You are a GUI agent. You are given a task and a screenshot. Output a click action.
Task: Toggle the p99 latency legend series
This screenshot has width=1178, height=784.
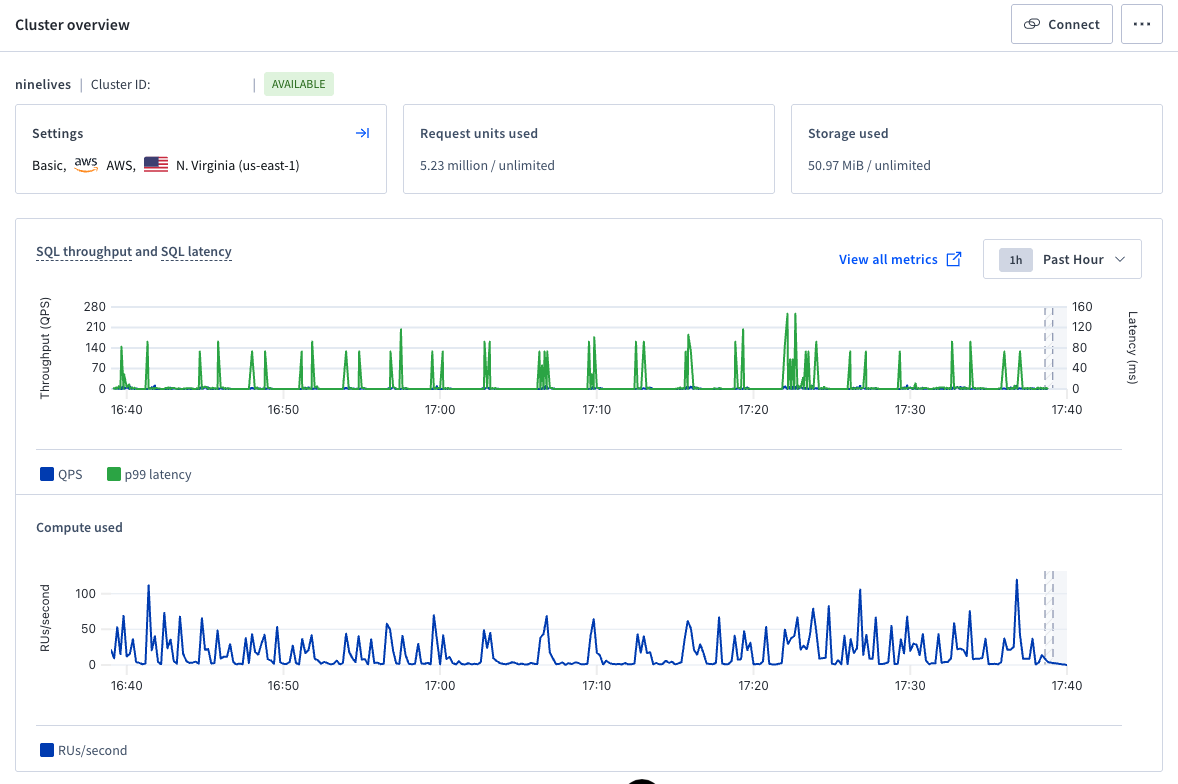point(149,474)
